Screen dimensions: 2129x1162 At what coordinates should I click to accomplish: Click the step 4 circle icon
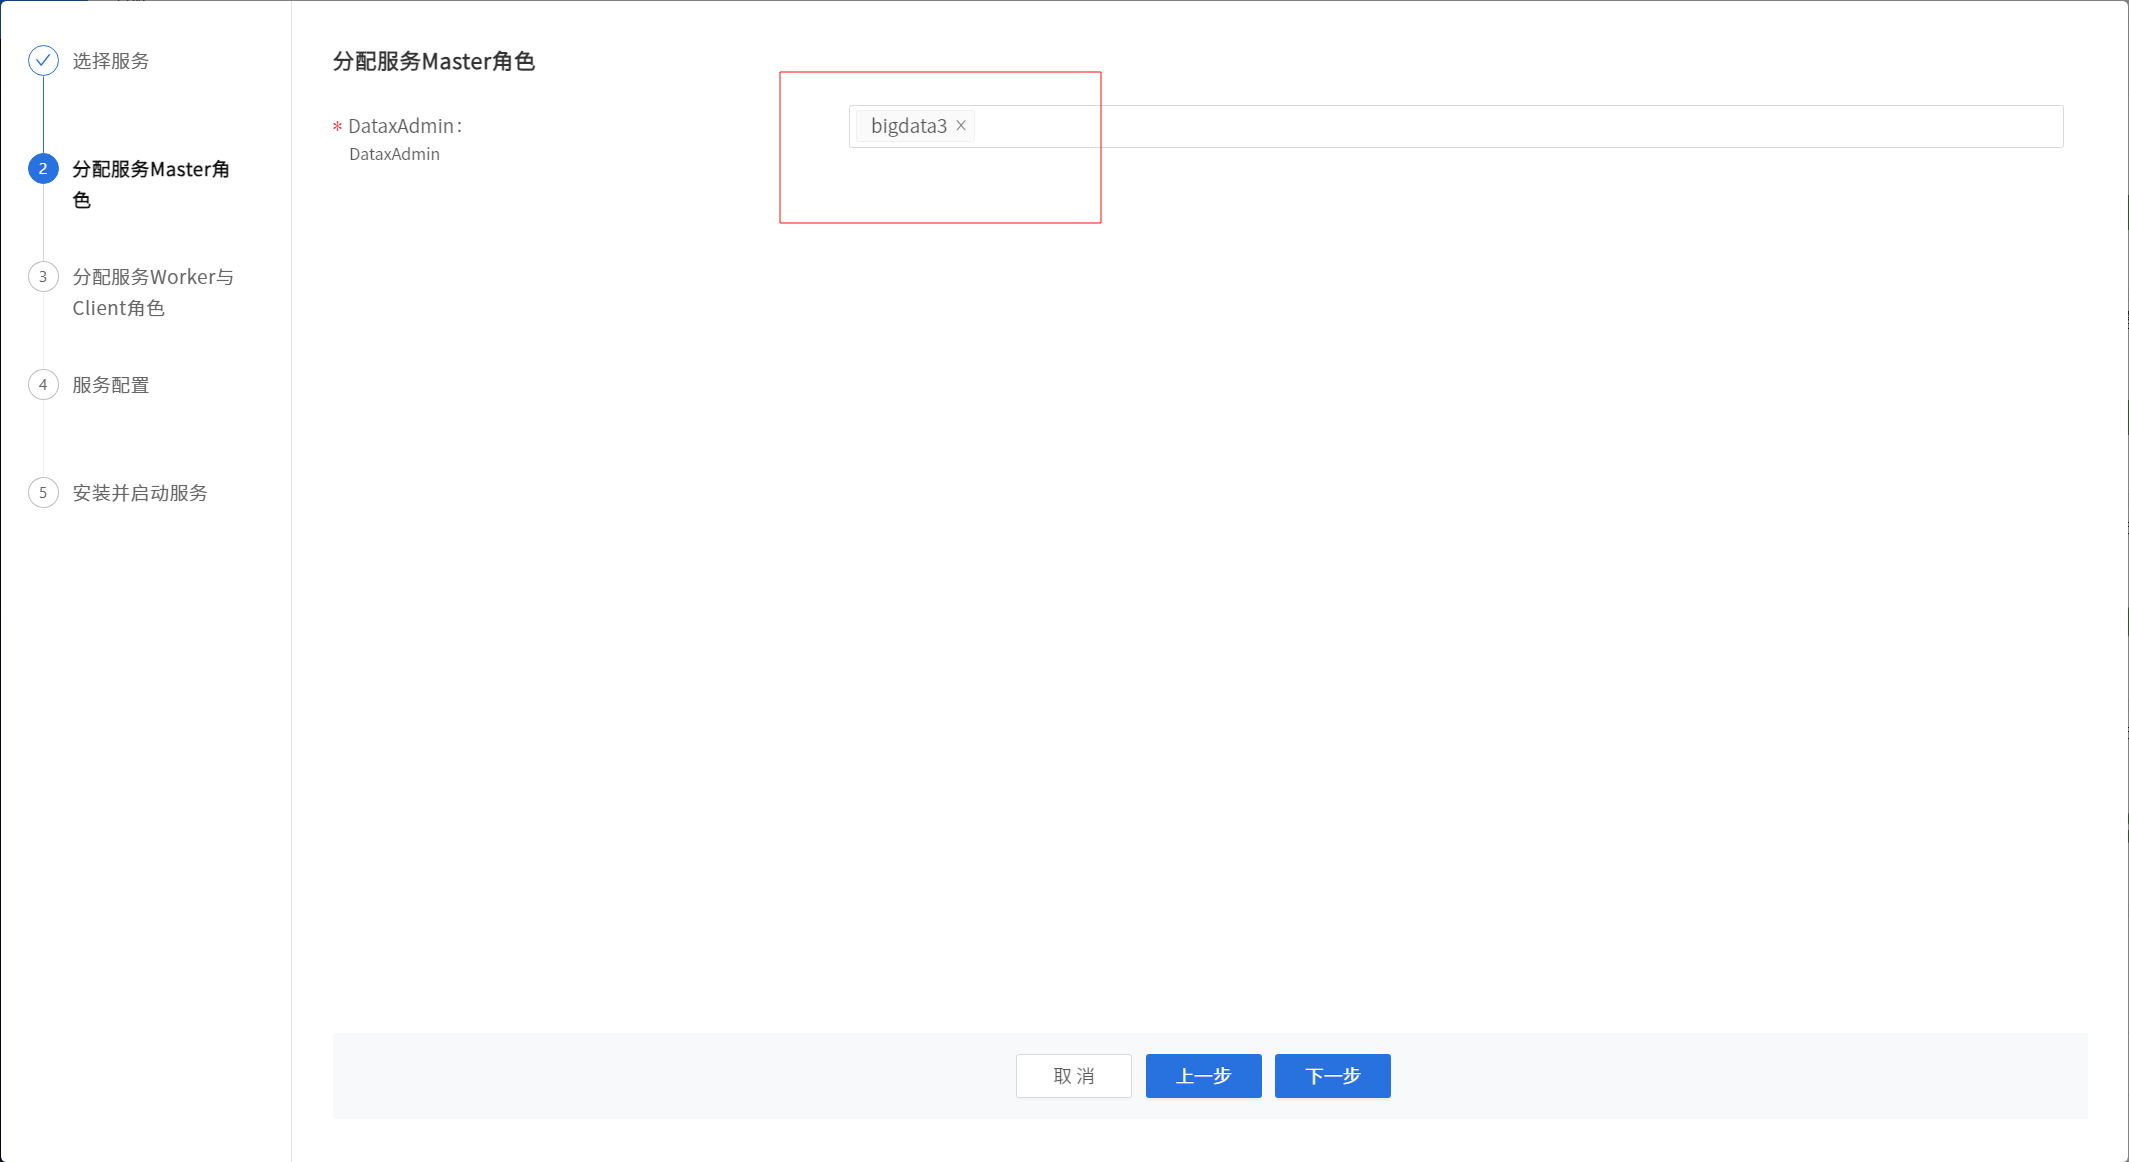click(43, 385)
